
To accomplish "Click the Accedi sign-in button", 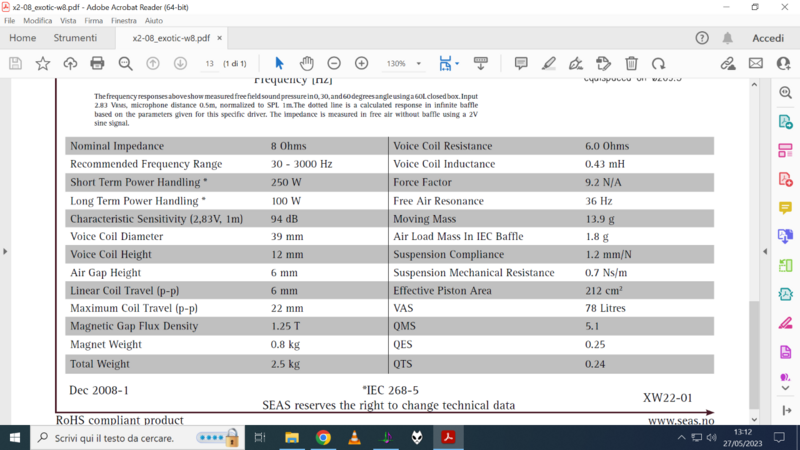I will (767, 38).
